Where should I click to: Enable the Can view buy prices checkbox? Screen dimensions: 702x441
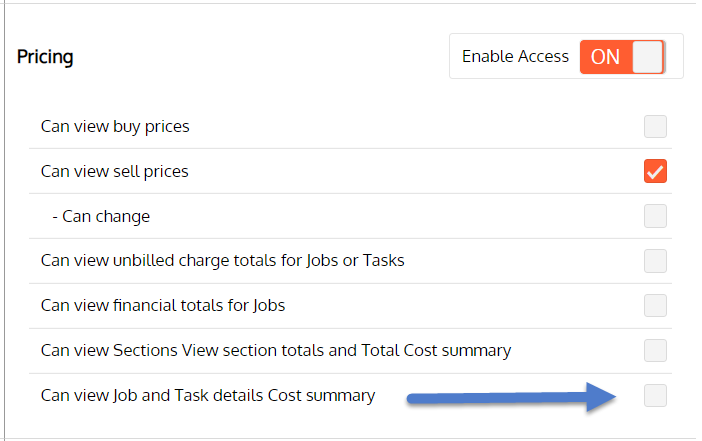tap(655, 127)
